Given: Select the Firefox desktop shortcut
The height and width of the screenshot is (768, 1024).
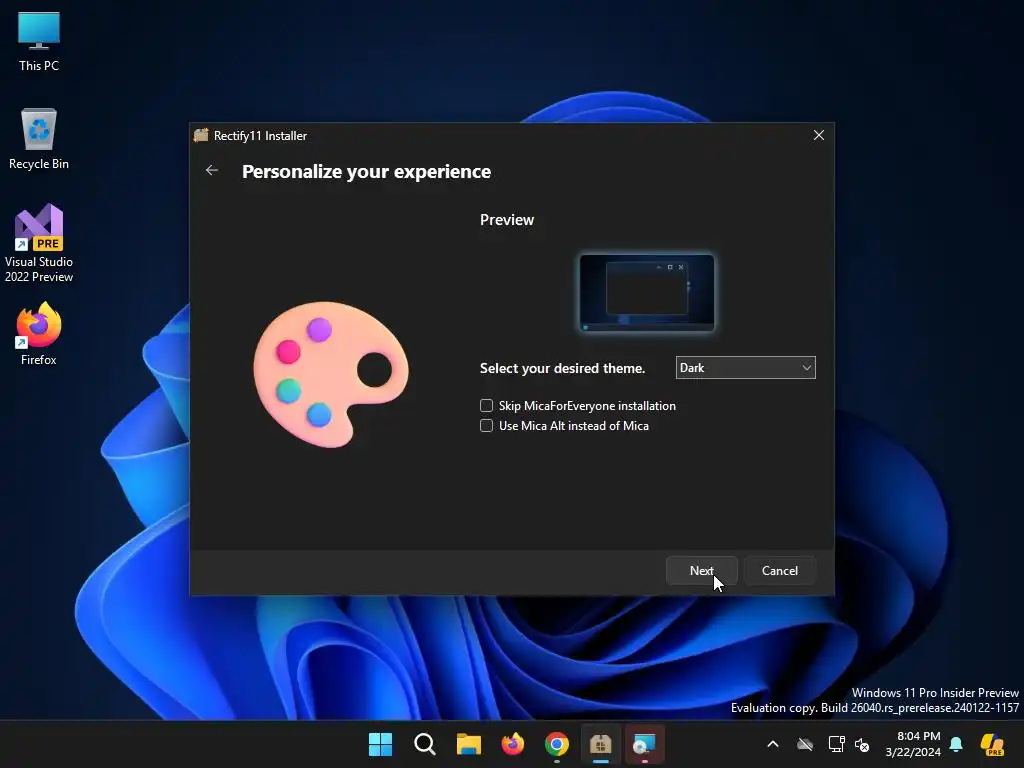Looking at the screenshot, I should pos(39,334).
